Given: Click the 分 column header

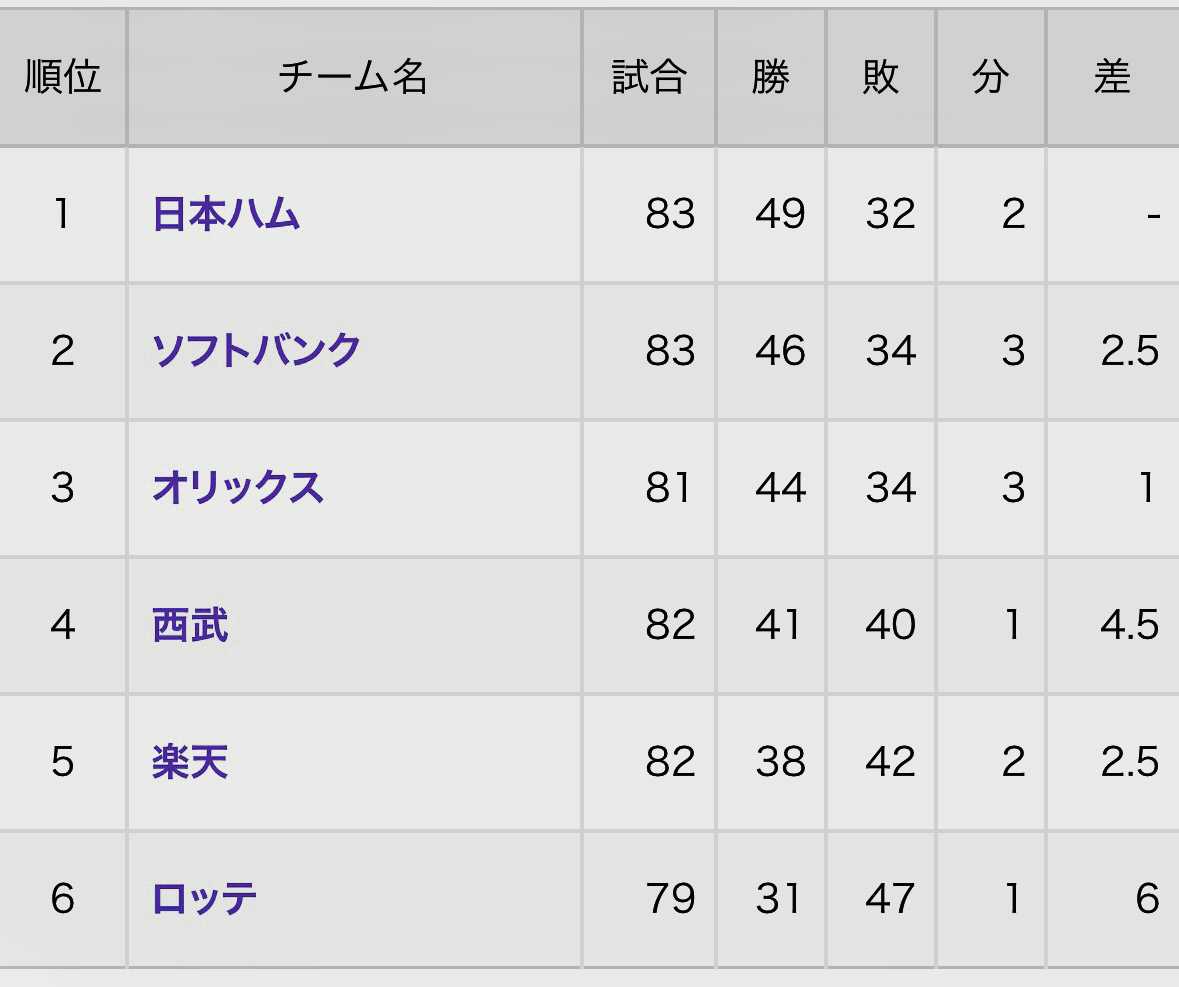Looking at the screenshot, I should pyautogui.click(x=990, y=77).
